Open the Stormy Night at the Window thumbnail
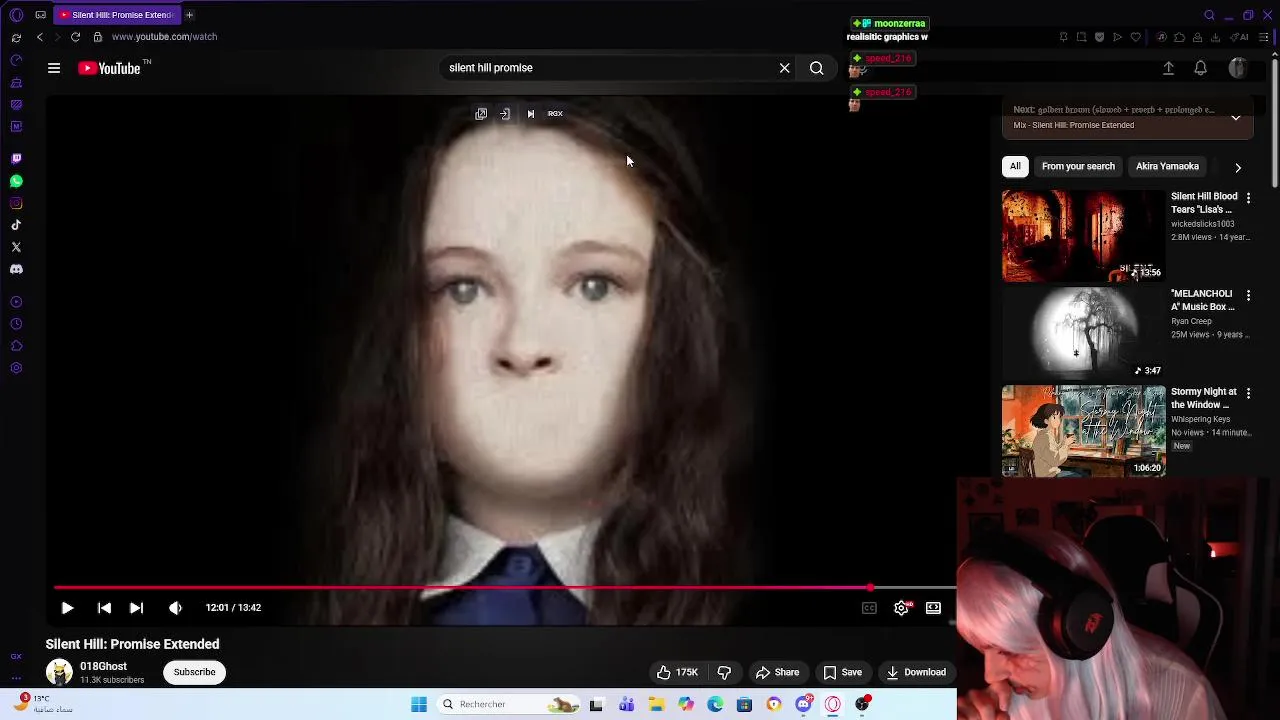Image resolution: width=1280 pixels, height=720 pixels. pyautogui.click(x=1084, y=431)
